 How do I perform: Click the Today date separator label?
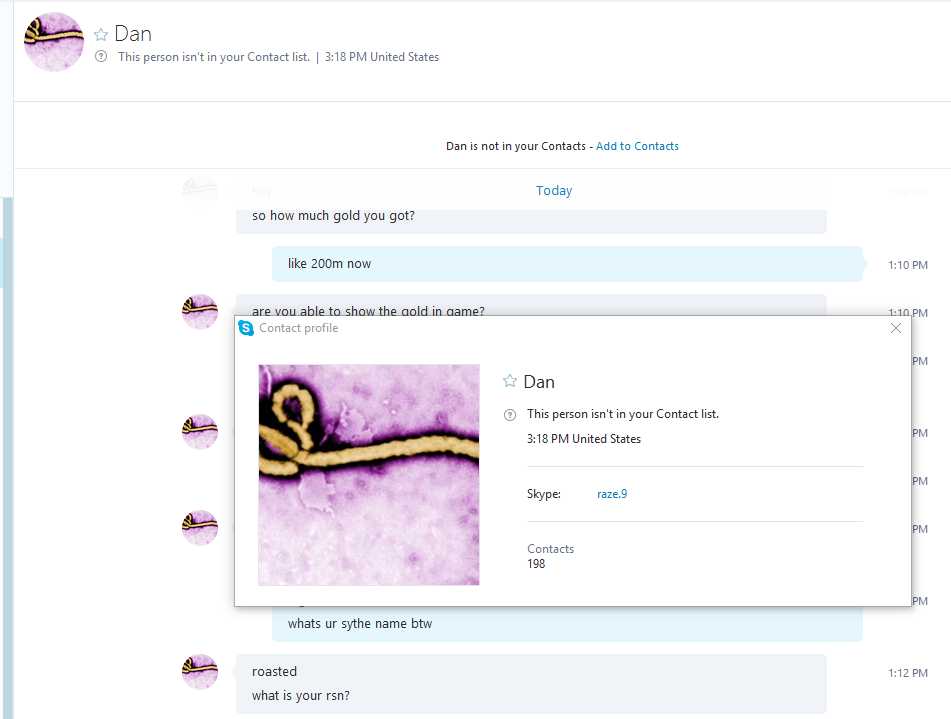point(554,191)
